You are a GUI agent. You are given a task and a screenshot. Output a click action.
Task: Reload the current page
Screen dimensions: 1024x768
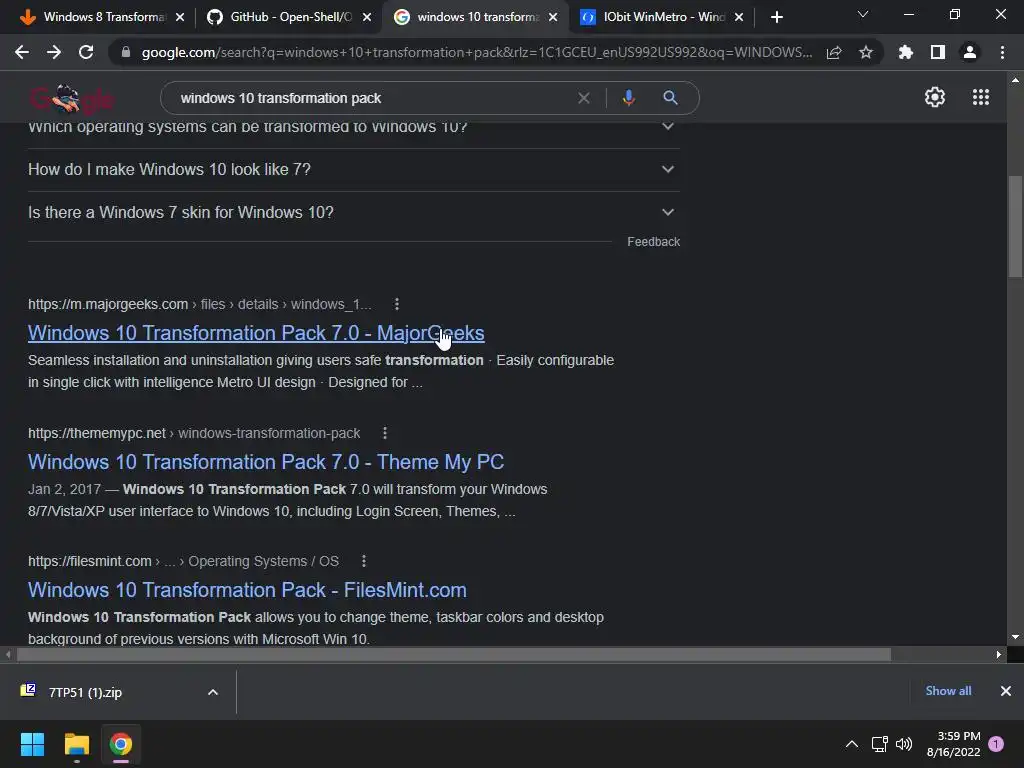click(86, 52)
